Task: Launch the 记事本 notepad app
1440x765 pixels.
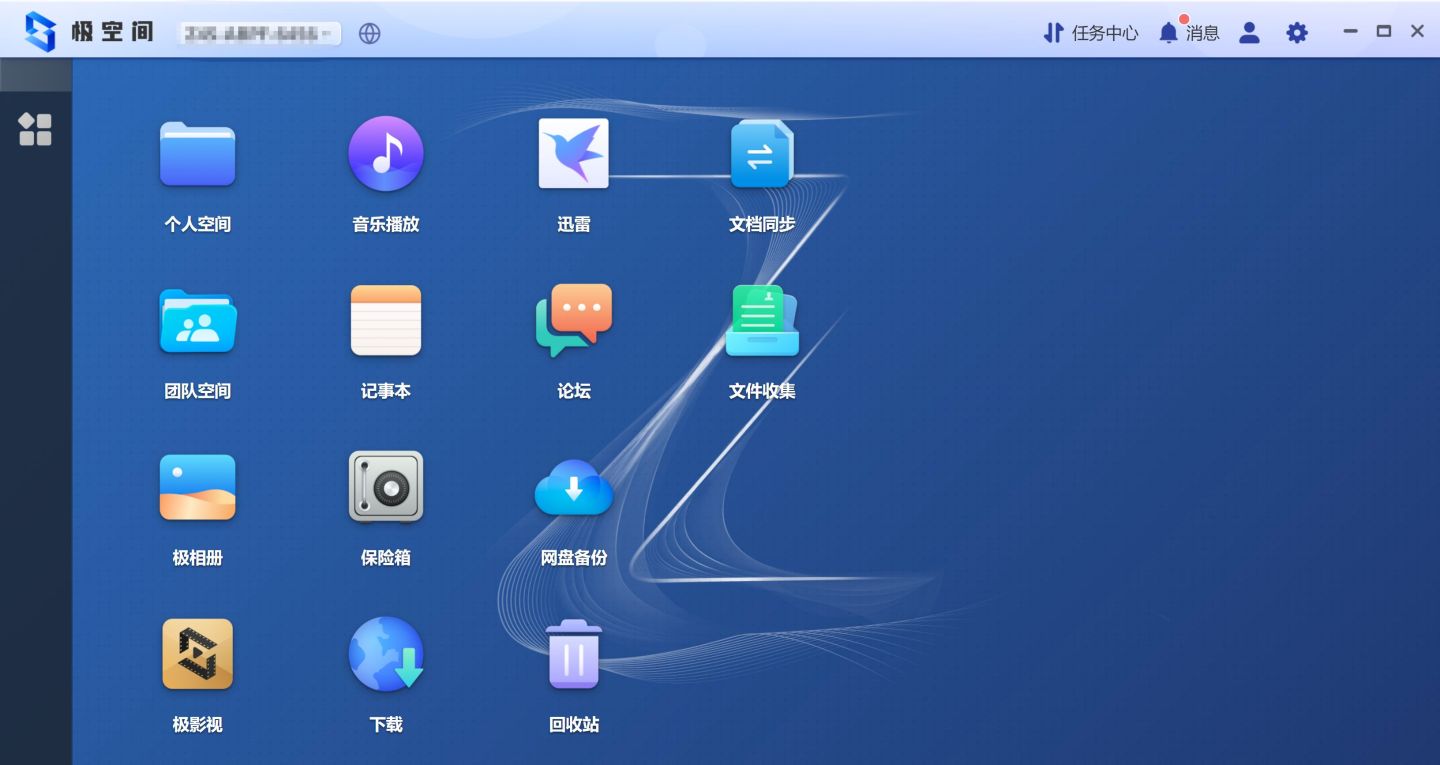Action: (x=386, y=320)
